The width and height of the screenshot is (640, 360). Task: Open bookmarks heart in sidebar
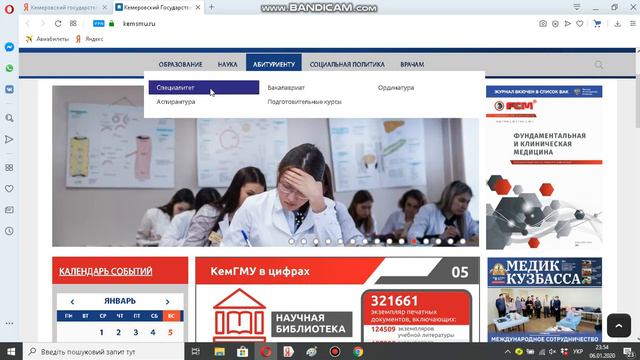9,189
